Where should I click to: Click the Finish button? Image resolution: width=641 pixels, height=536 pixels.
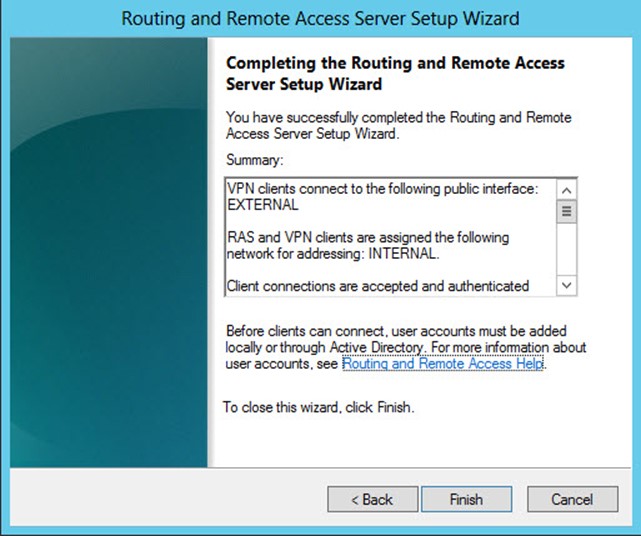pyautogui.click(x=466, y=499)
